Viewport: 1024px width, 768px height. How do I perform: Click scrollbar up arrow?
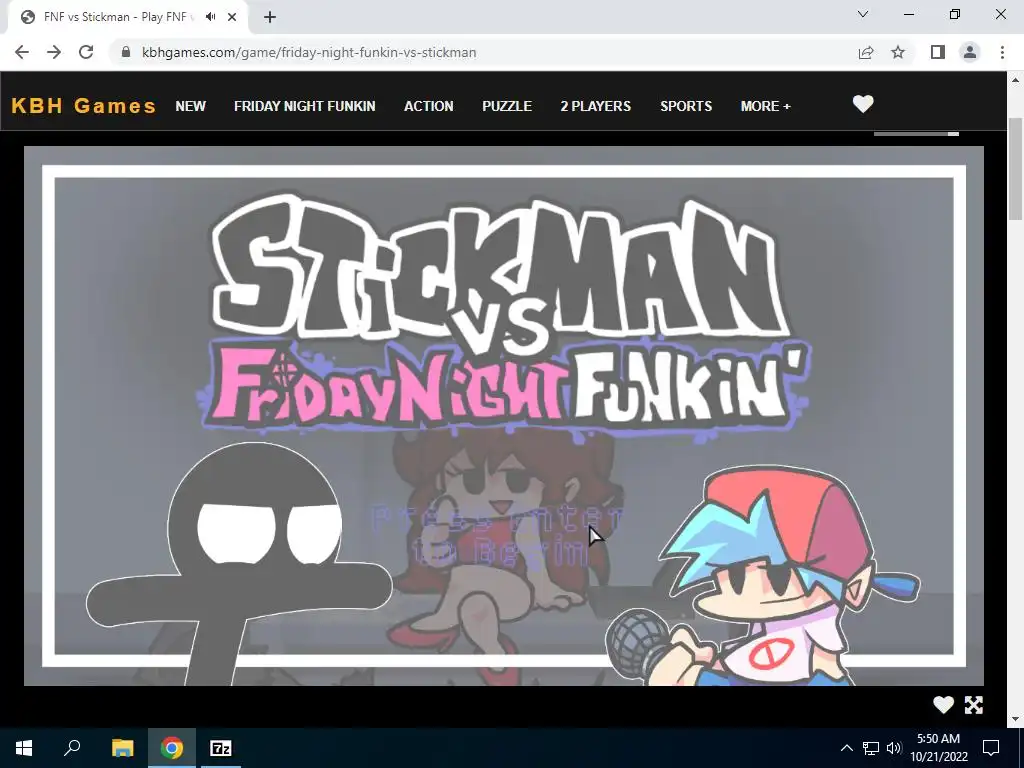[1015, 80]
